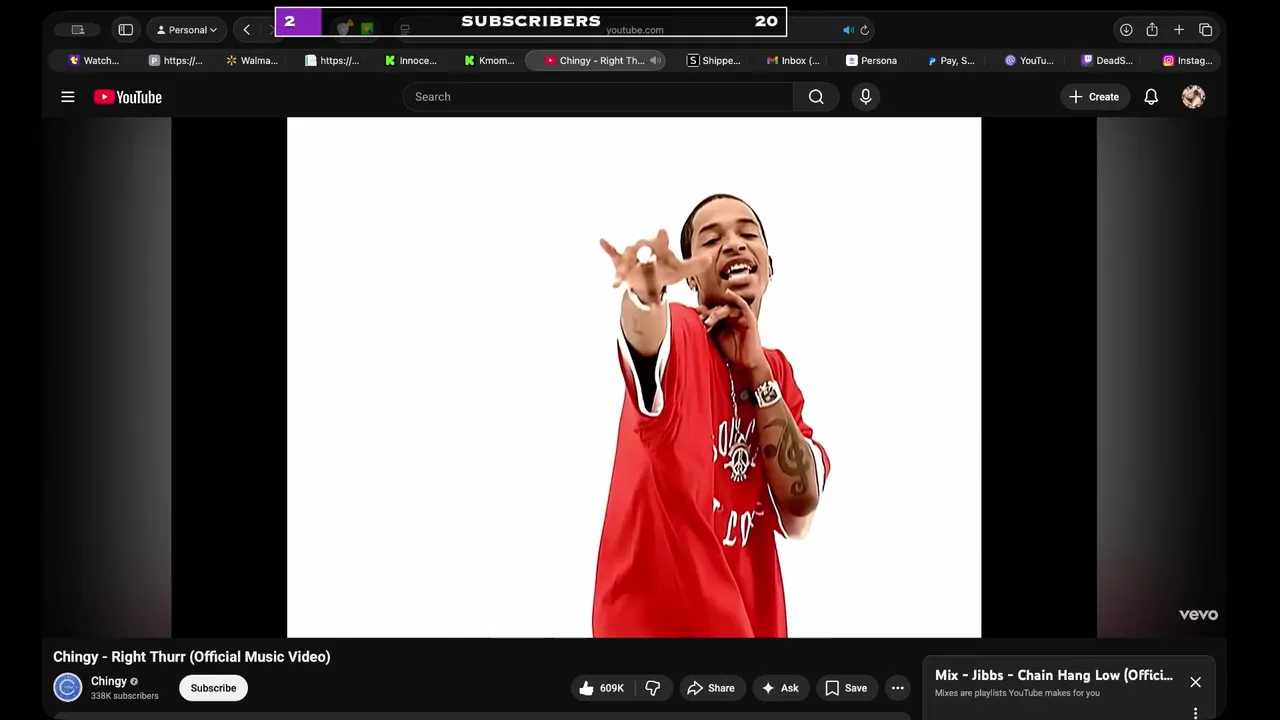Switch to the Pay, S... PayPal tab
Viewport: 1280px width, 720px height.
coord(951,61)
